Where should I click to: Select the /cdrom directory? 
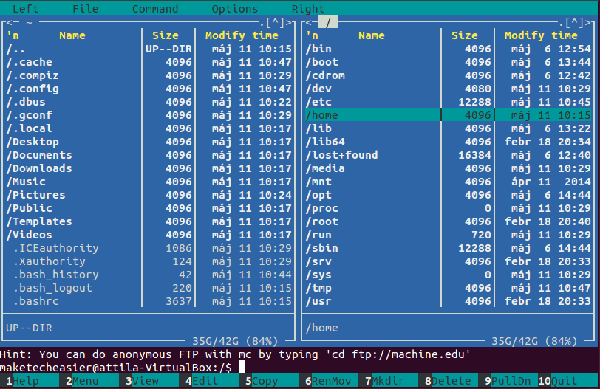coord(448,76)
